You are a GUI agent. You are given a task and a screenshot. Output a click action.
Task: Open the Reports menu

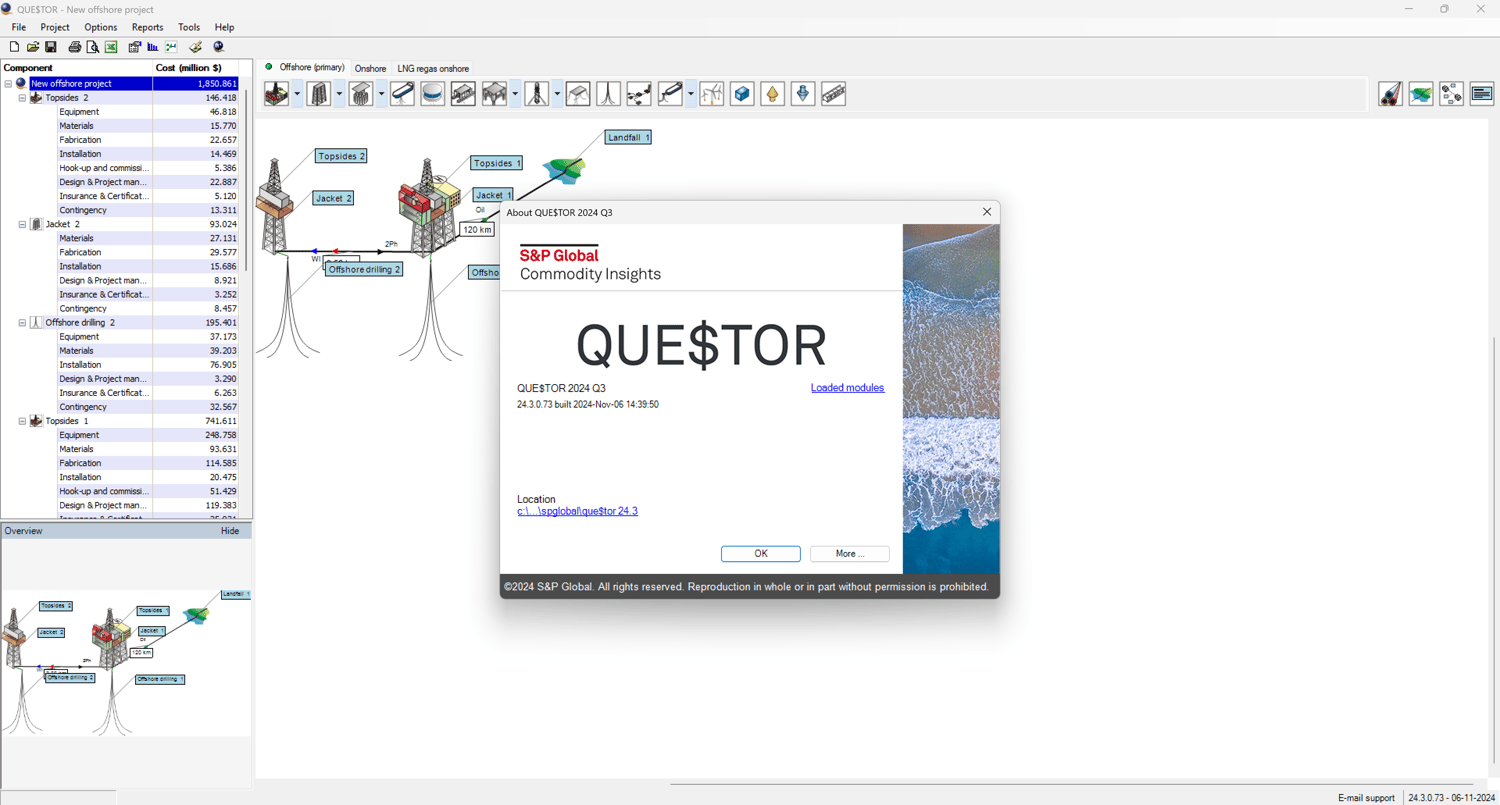pyautogui.click(x=148, y=27)
